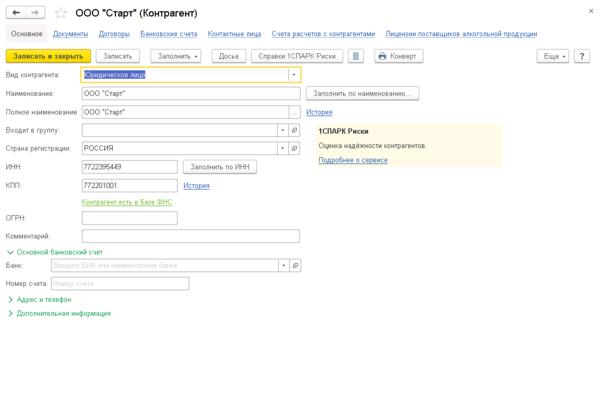This screenshot has height=393, width=600.
Task: Open История link next to Полное наименование
Action: (319, 112)
